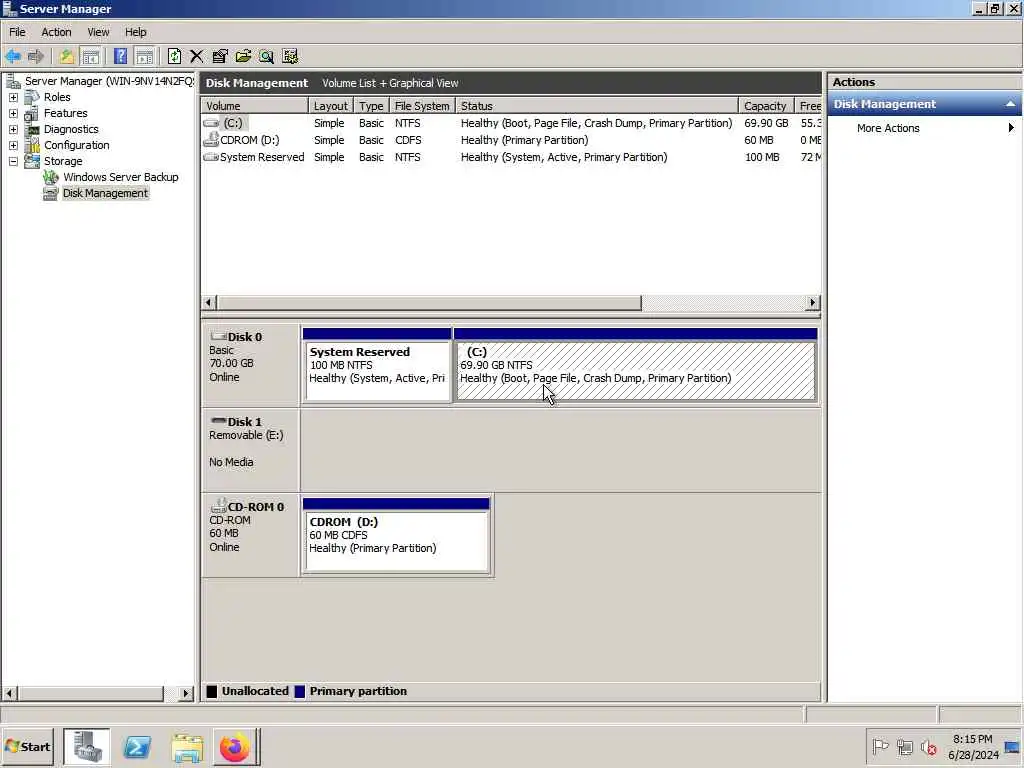Click the C: volume drive icon in list
1024x768 pixels.
tap(211, 123)
